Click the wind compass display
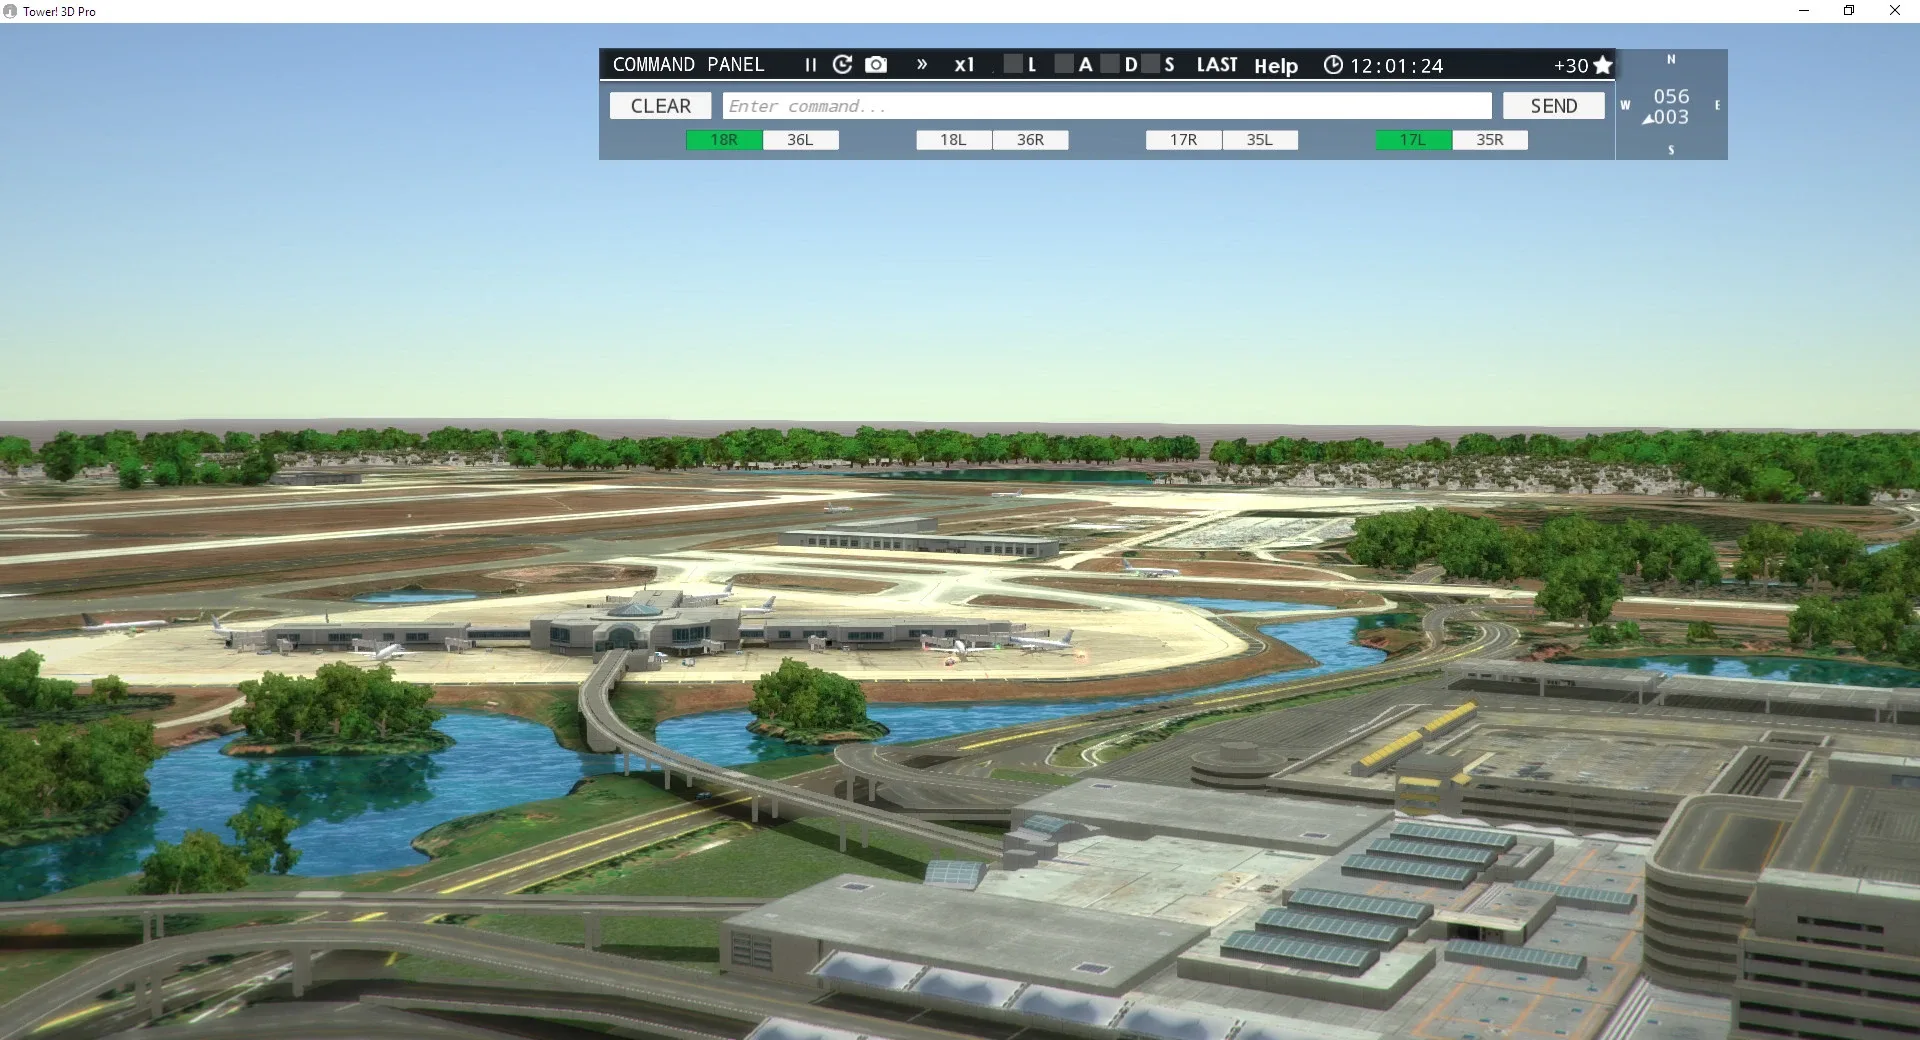Image resolution: width=1920 pixels, height=1040 pixels. point(1671,105)
